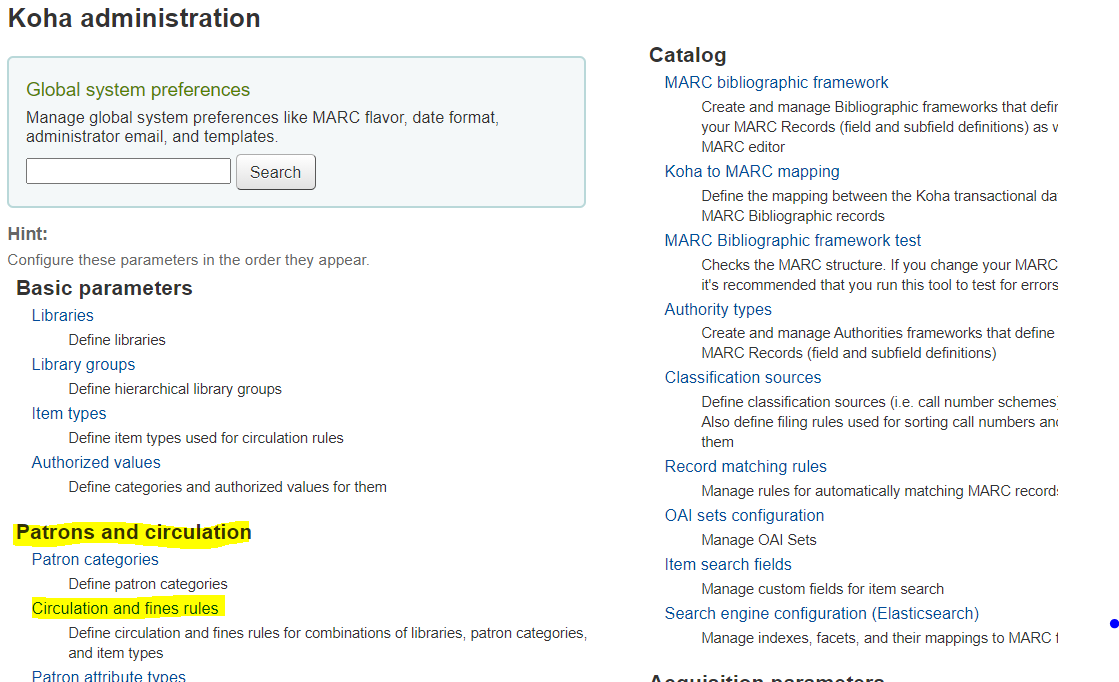Open Authorized values page
This screenshot has height=682, width=1119.
click(96, 462)
